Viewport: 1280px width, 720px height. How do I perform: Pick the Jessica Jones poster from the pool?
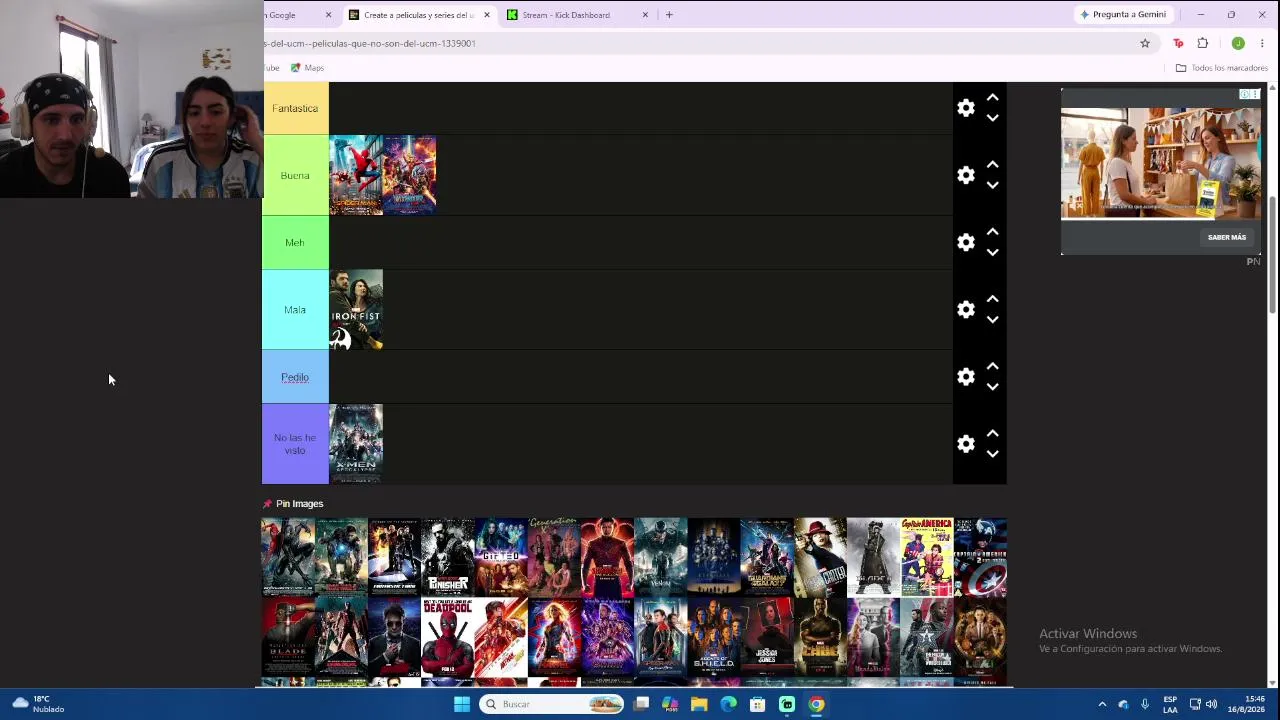pos(767,637)
